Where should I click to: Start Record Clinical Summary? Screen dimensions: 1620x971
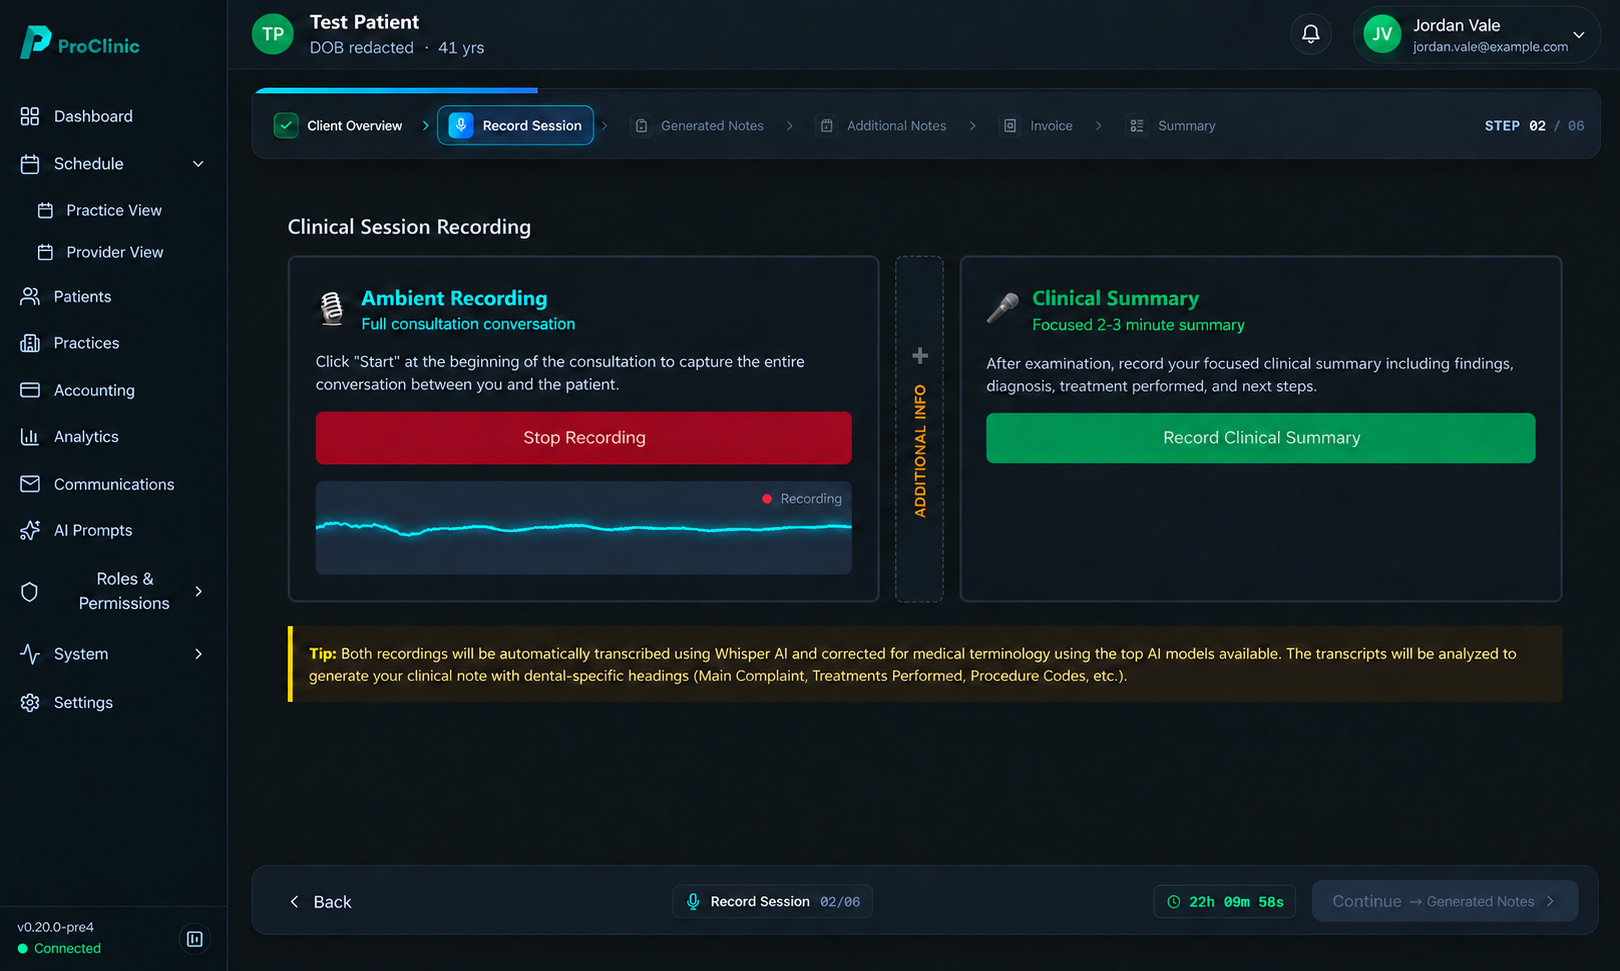[x=1260, y=438]
